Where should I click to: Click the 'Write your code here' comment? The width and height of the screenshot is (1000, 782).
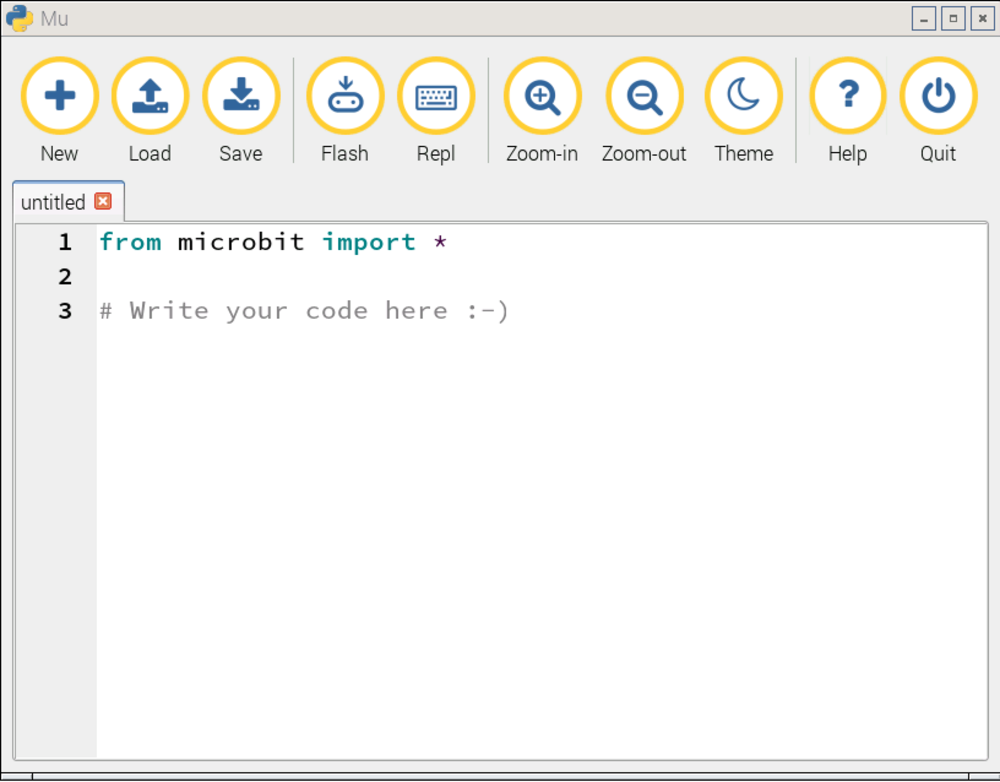click(x=304, y=311)
